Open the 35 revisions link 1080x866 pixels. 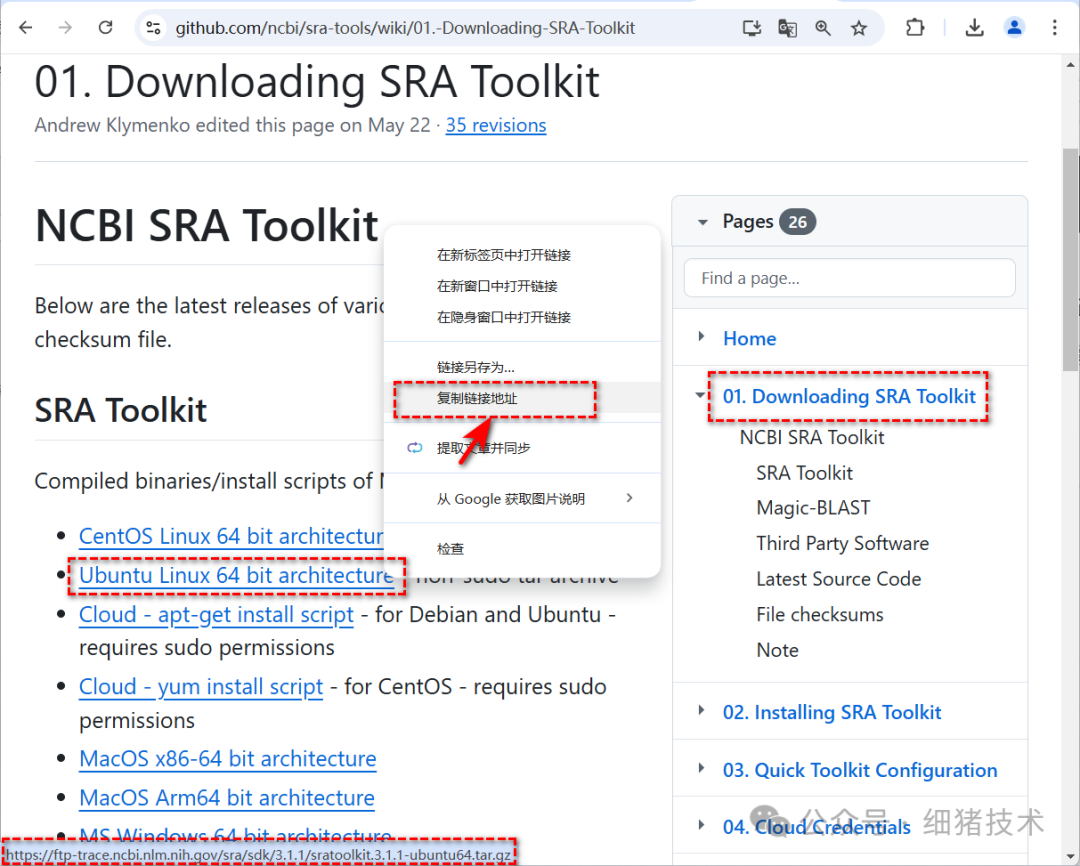coord(496,124)
